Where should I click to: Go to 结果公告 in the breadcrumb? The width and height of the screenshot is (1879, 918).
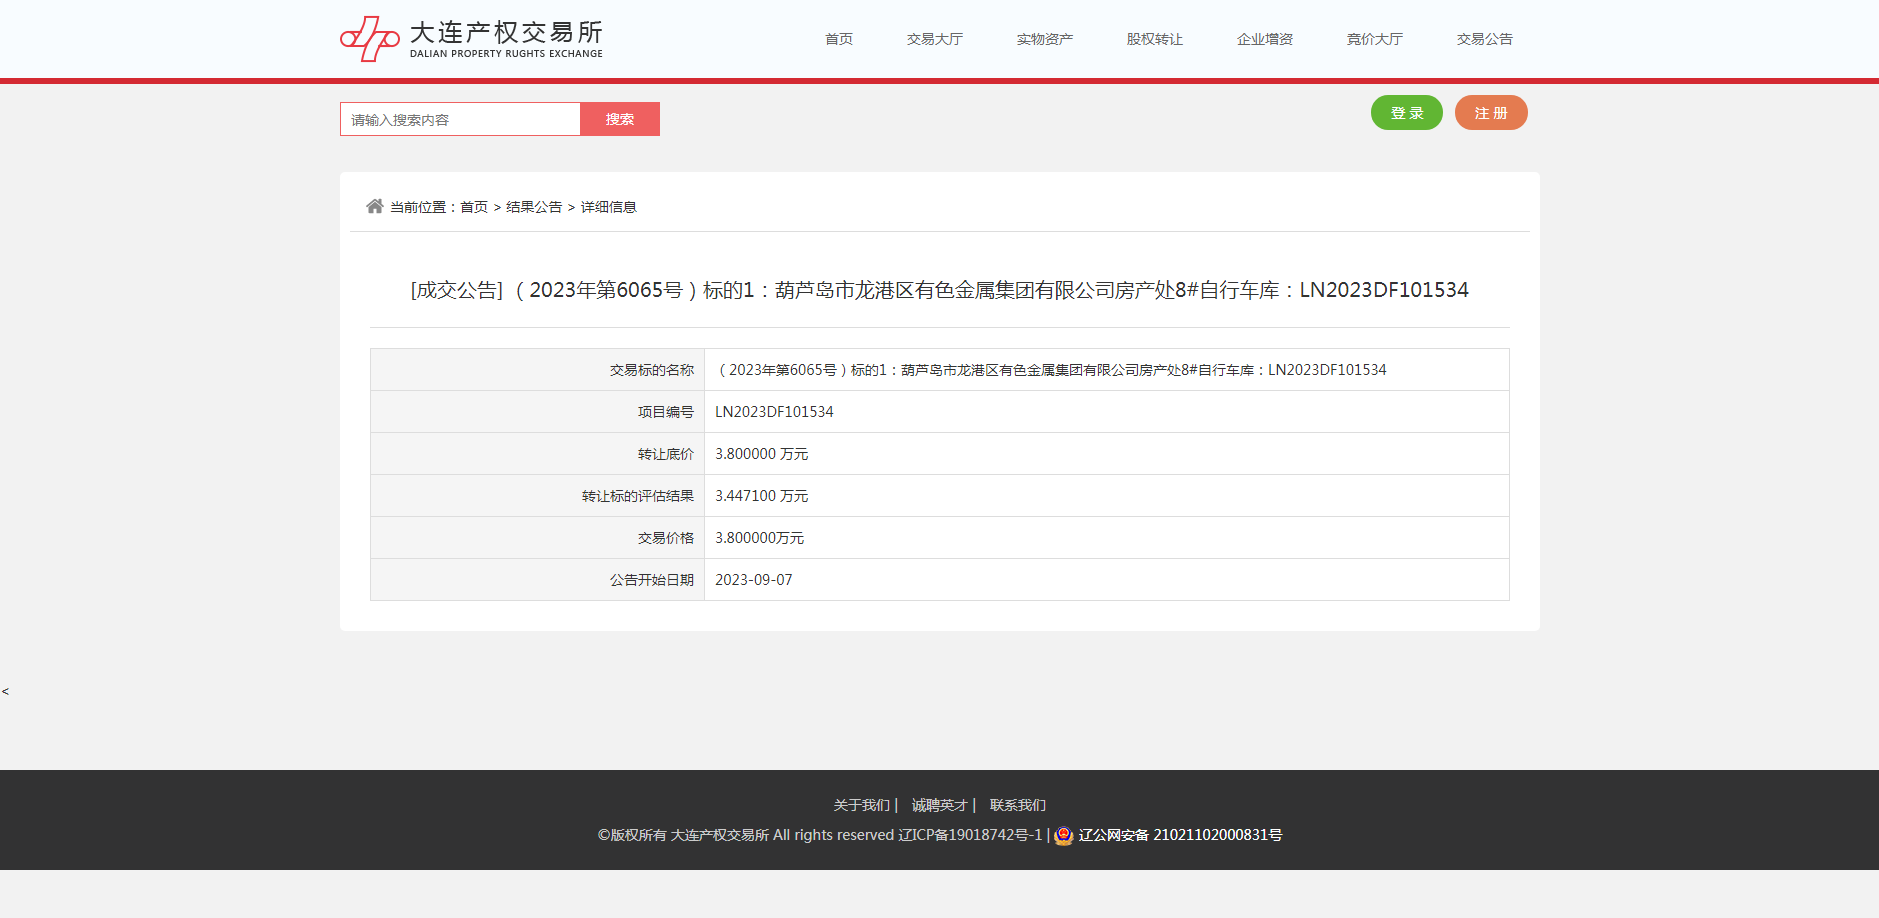tap(534, 207)
